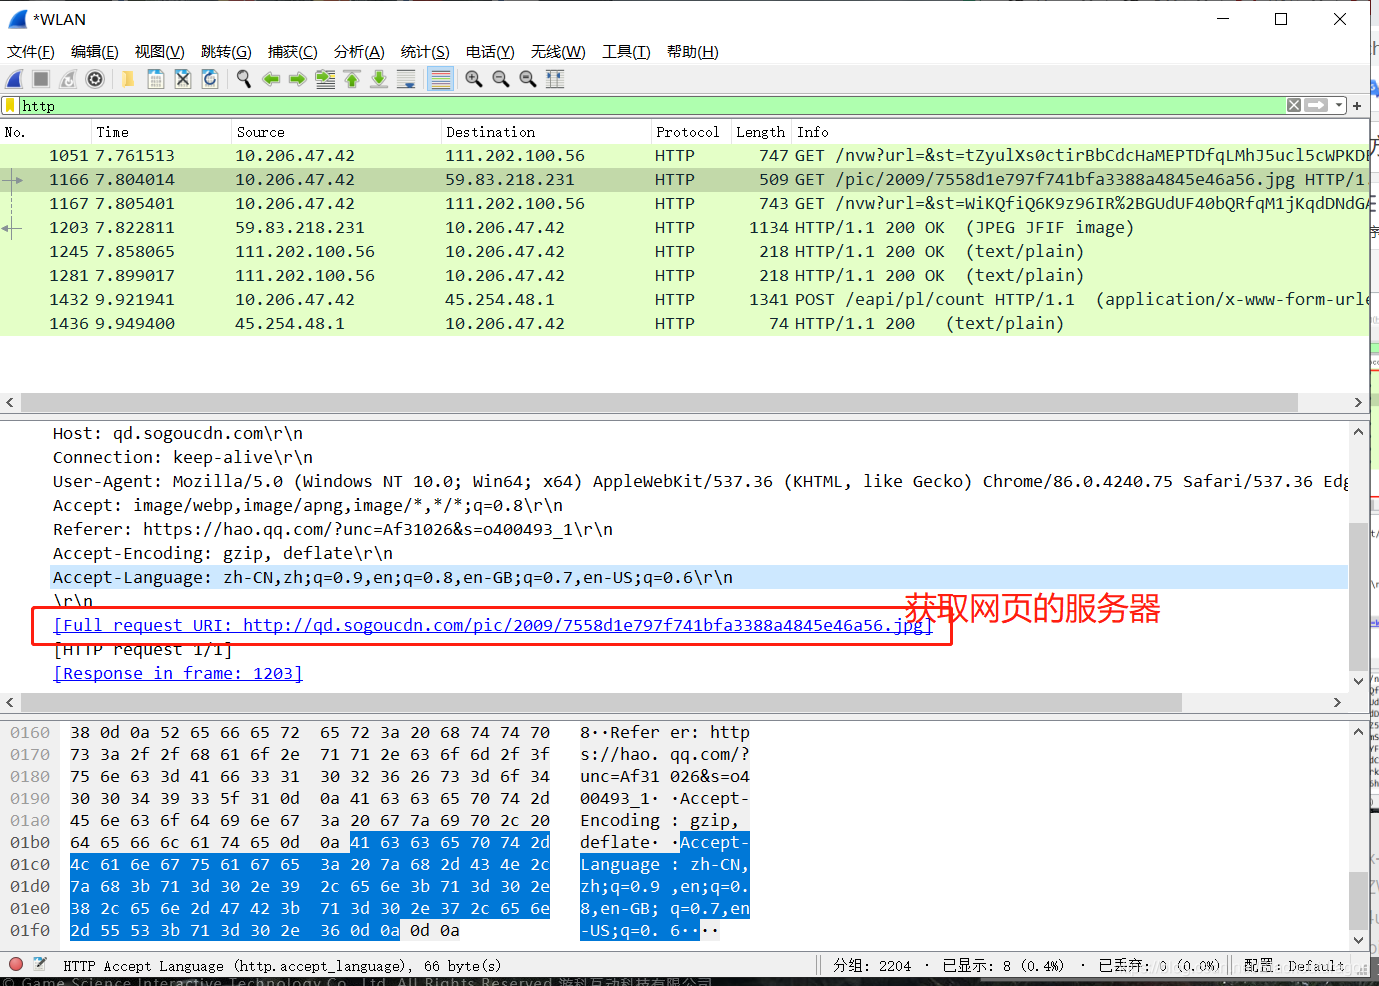
Task: Go back in packet history arrow
Action: 271,79
